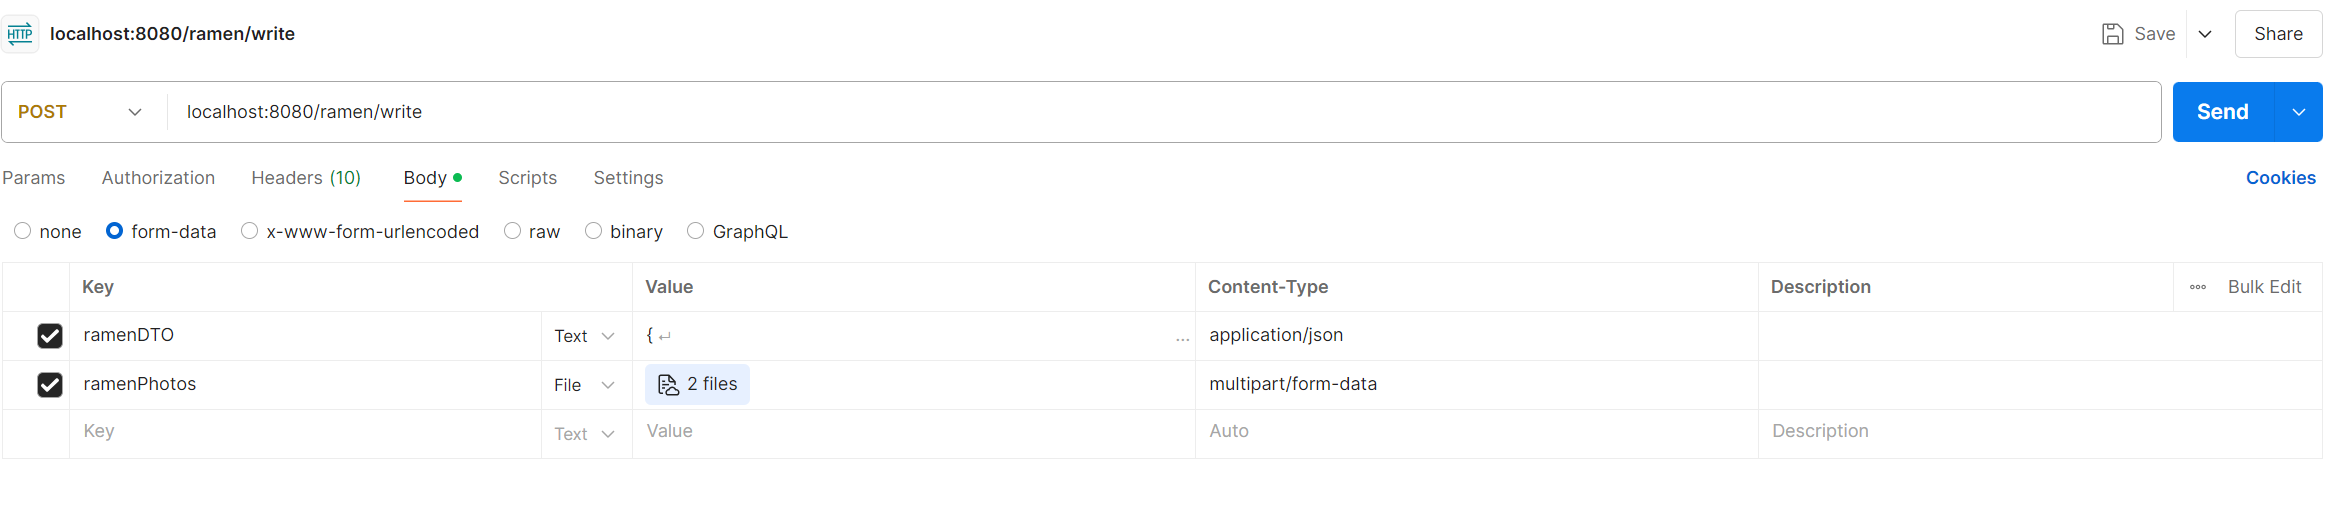Select the x-www-form-urlencoded radio option
Image resolution: width=2344 pixels, height=511 pixels.
click(x=249, y=231)
